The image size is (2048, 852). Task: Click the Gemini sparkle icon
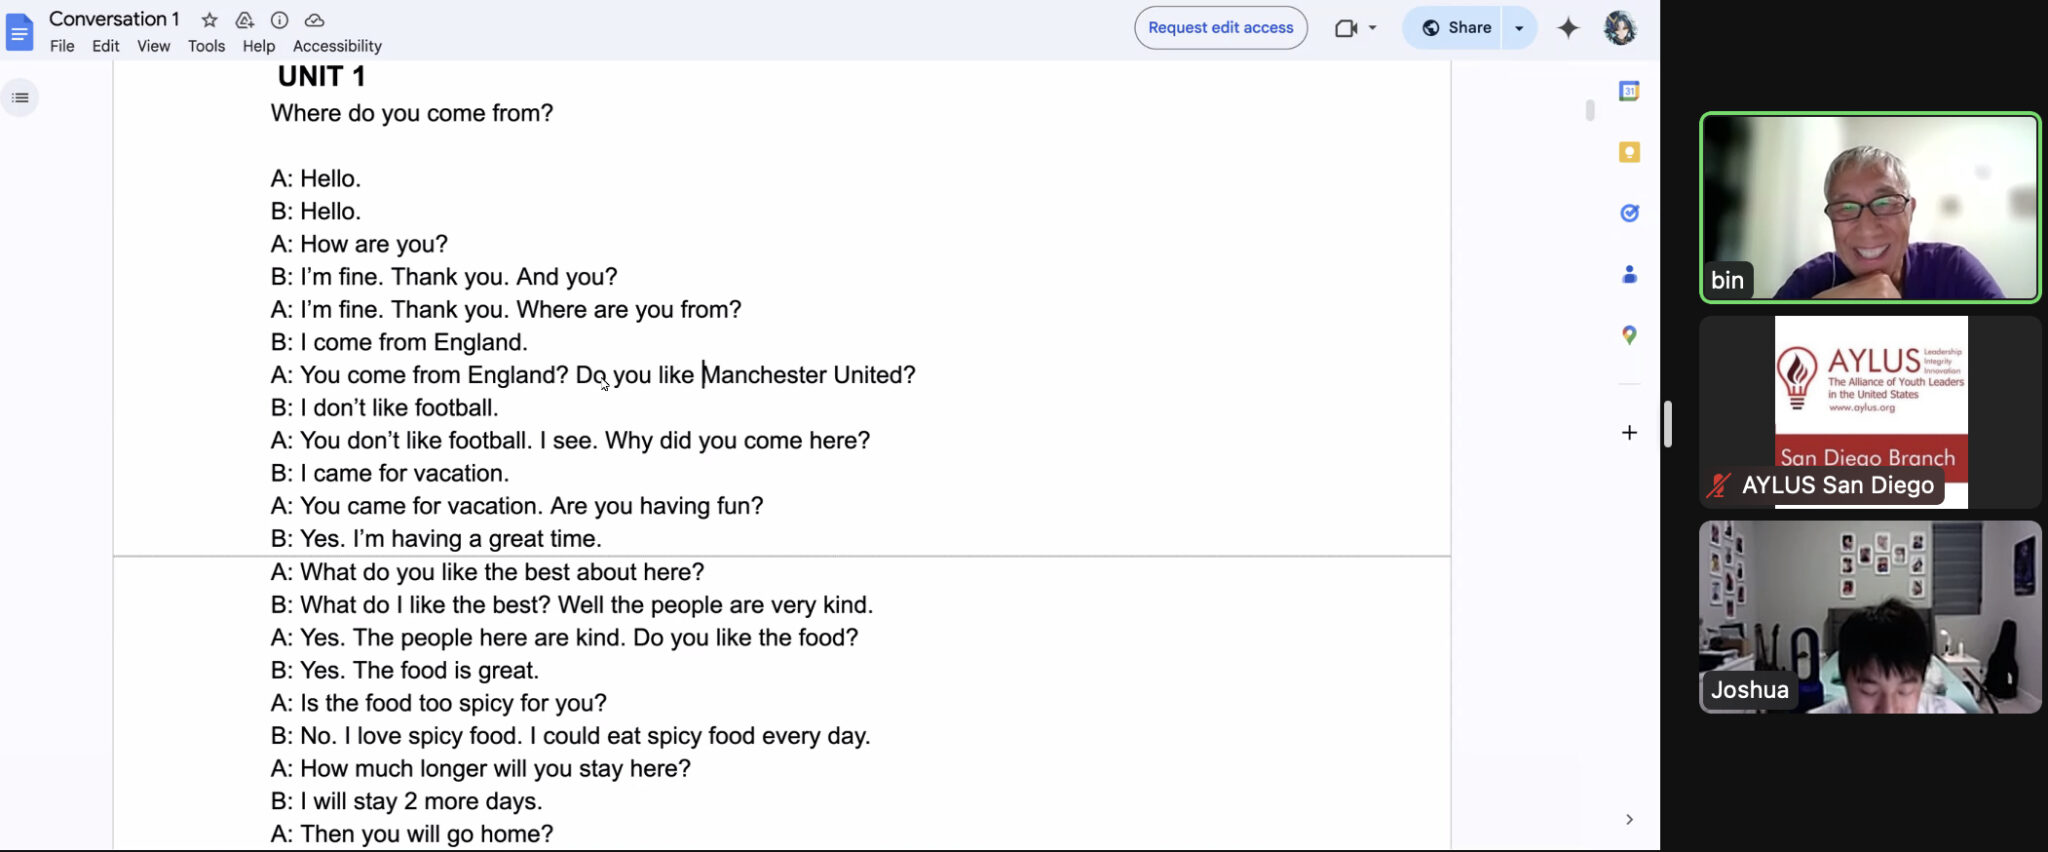pyautogui.click(x=1568, y=28)
